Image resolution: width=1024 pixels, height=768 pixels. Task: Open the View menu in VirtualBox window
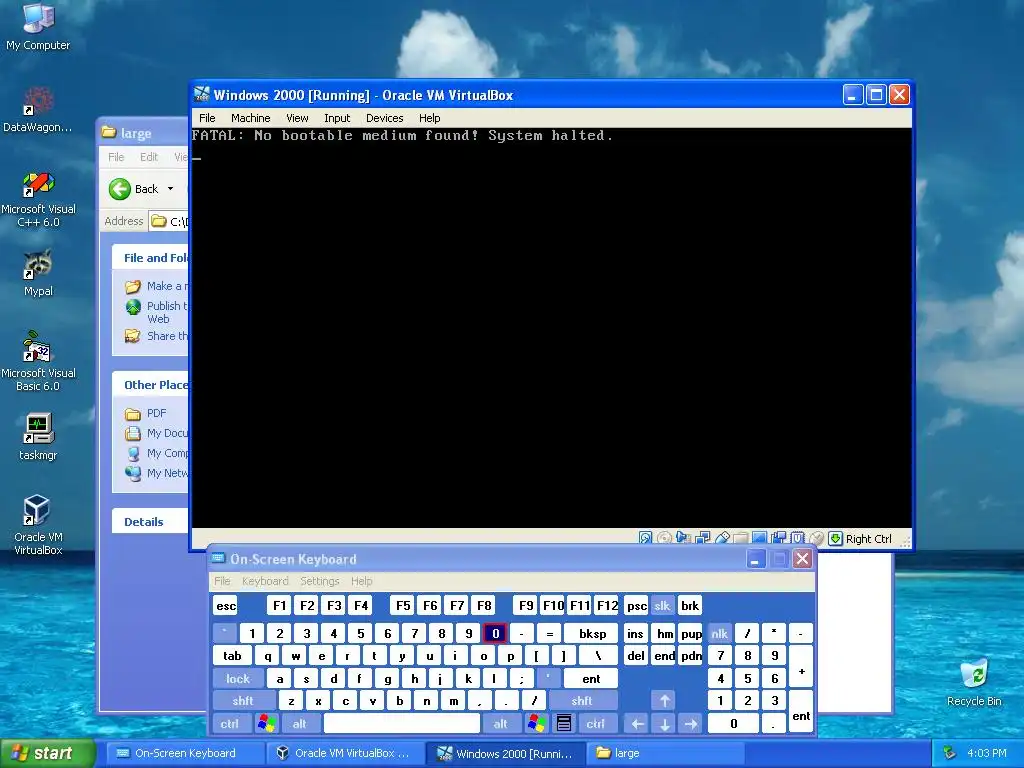point(297,118)
